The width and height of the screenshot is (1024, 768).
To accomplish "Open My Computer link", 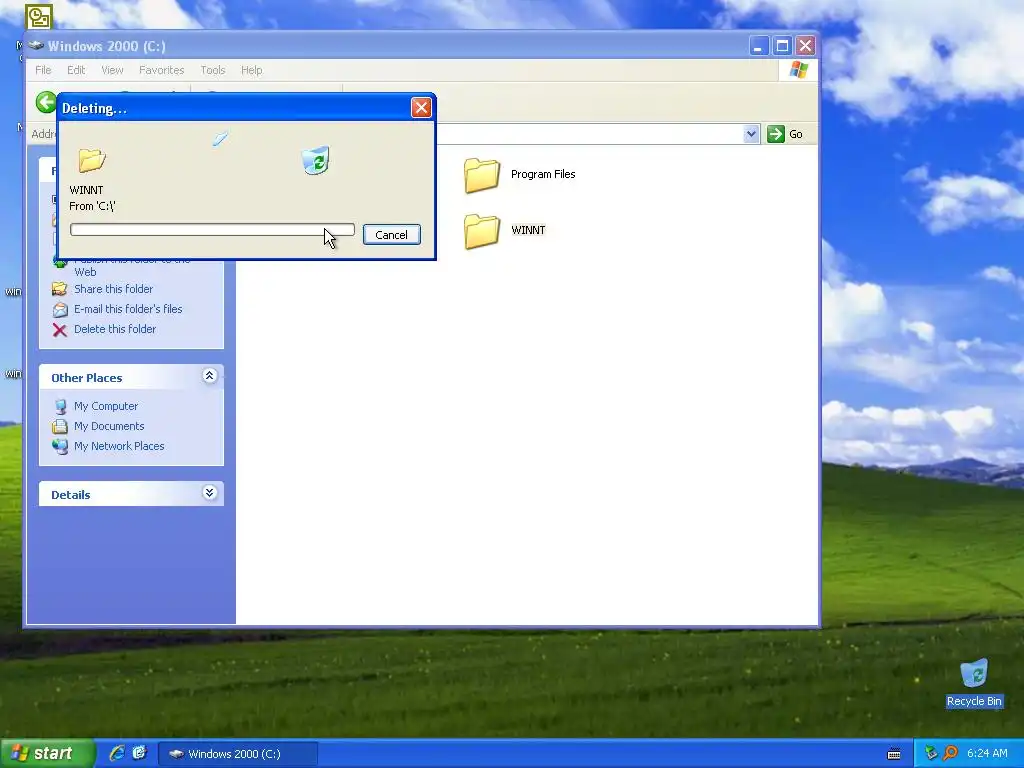I will tap(106, 406).
